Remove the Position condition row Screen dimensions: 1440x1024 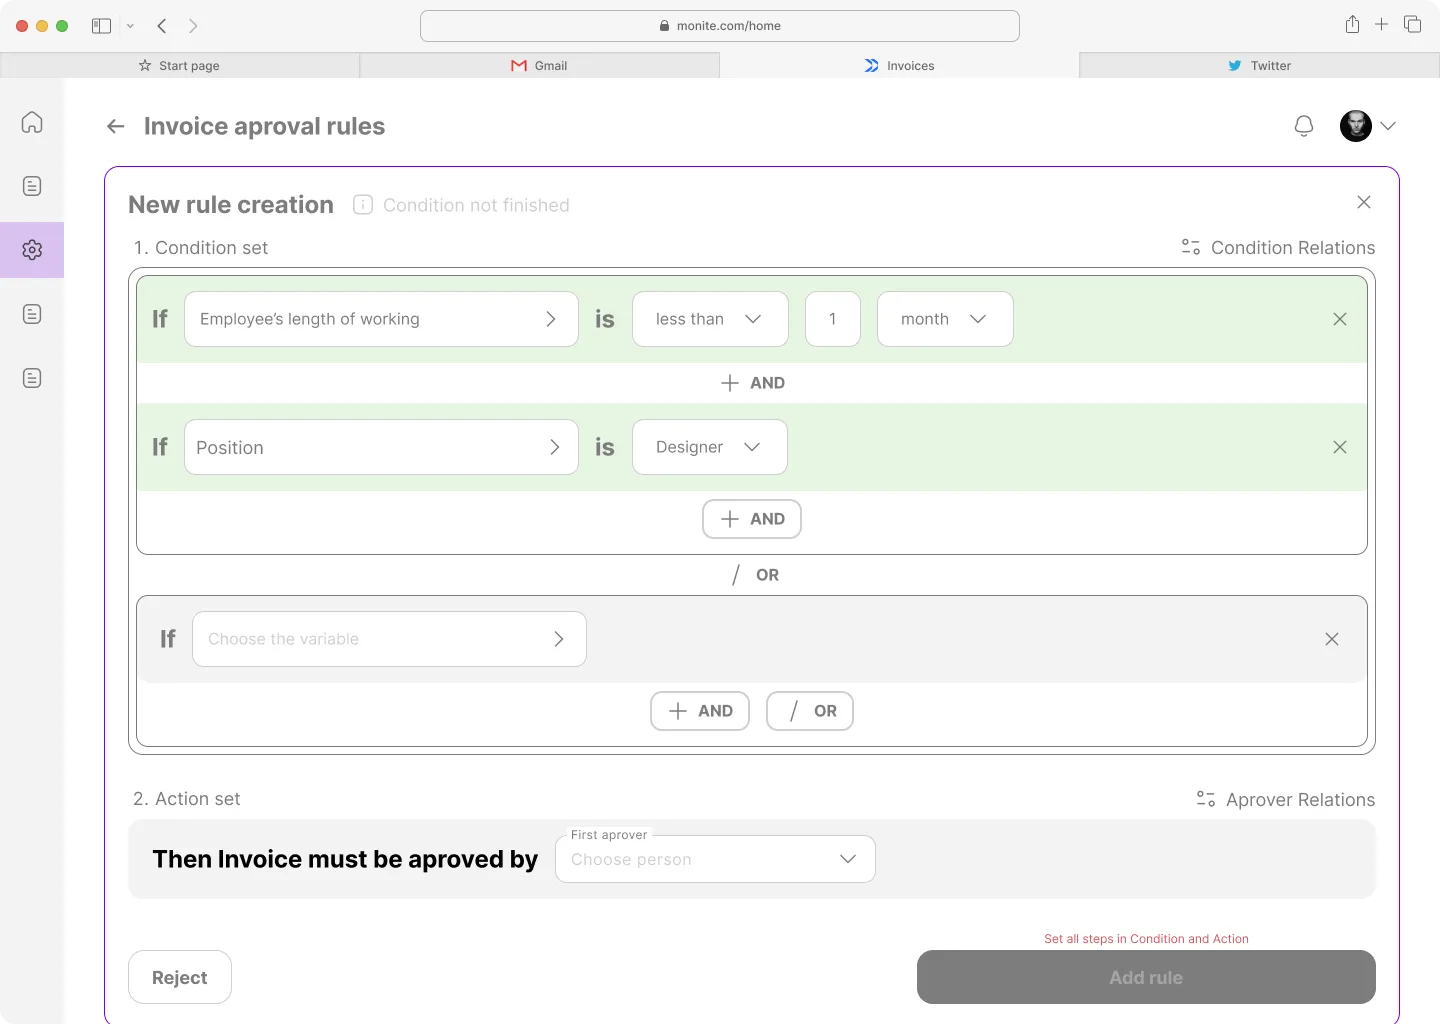click(x=1340, y=447)
